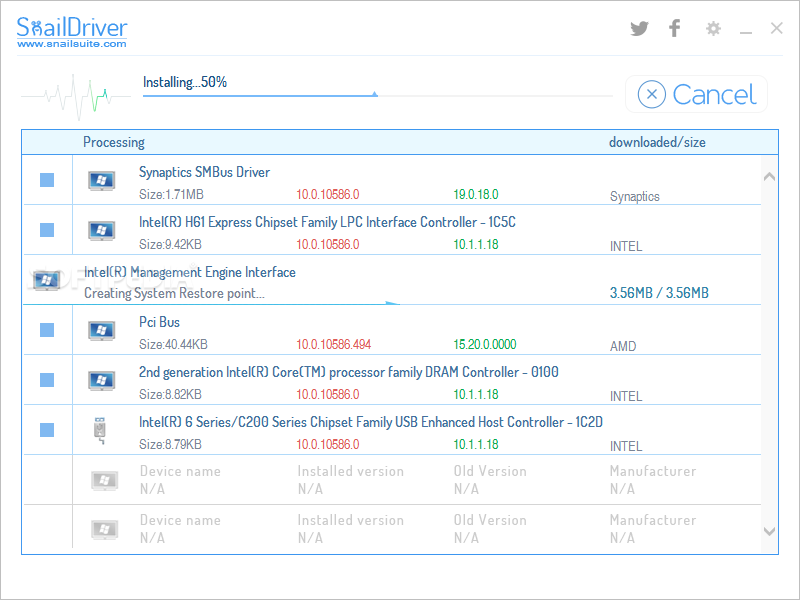Click Creating System Restore point text

click(174, 293)
